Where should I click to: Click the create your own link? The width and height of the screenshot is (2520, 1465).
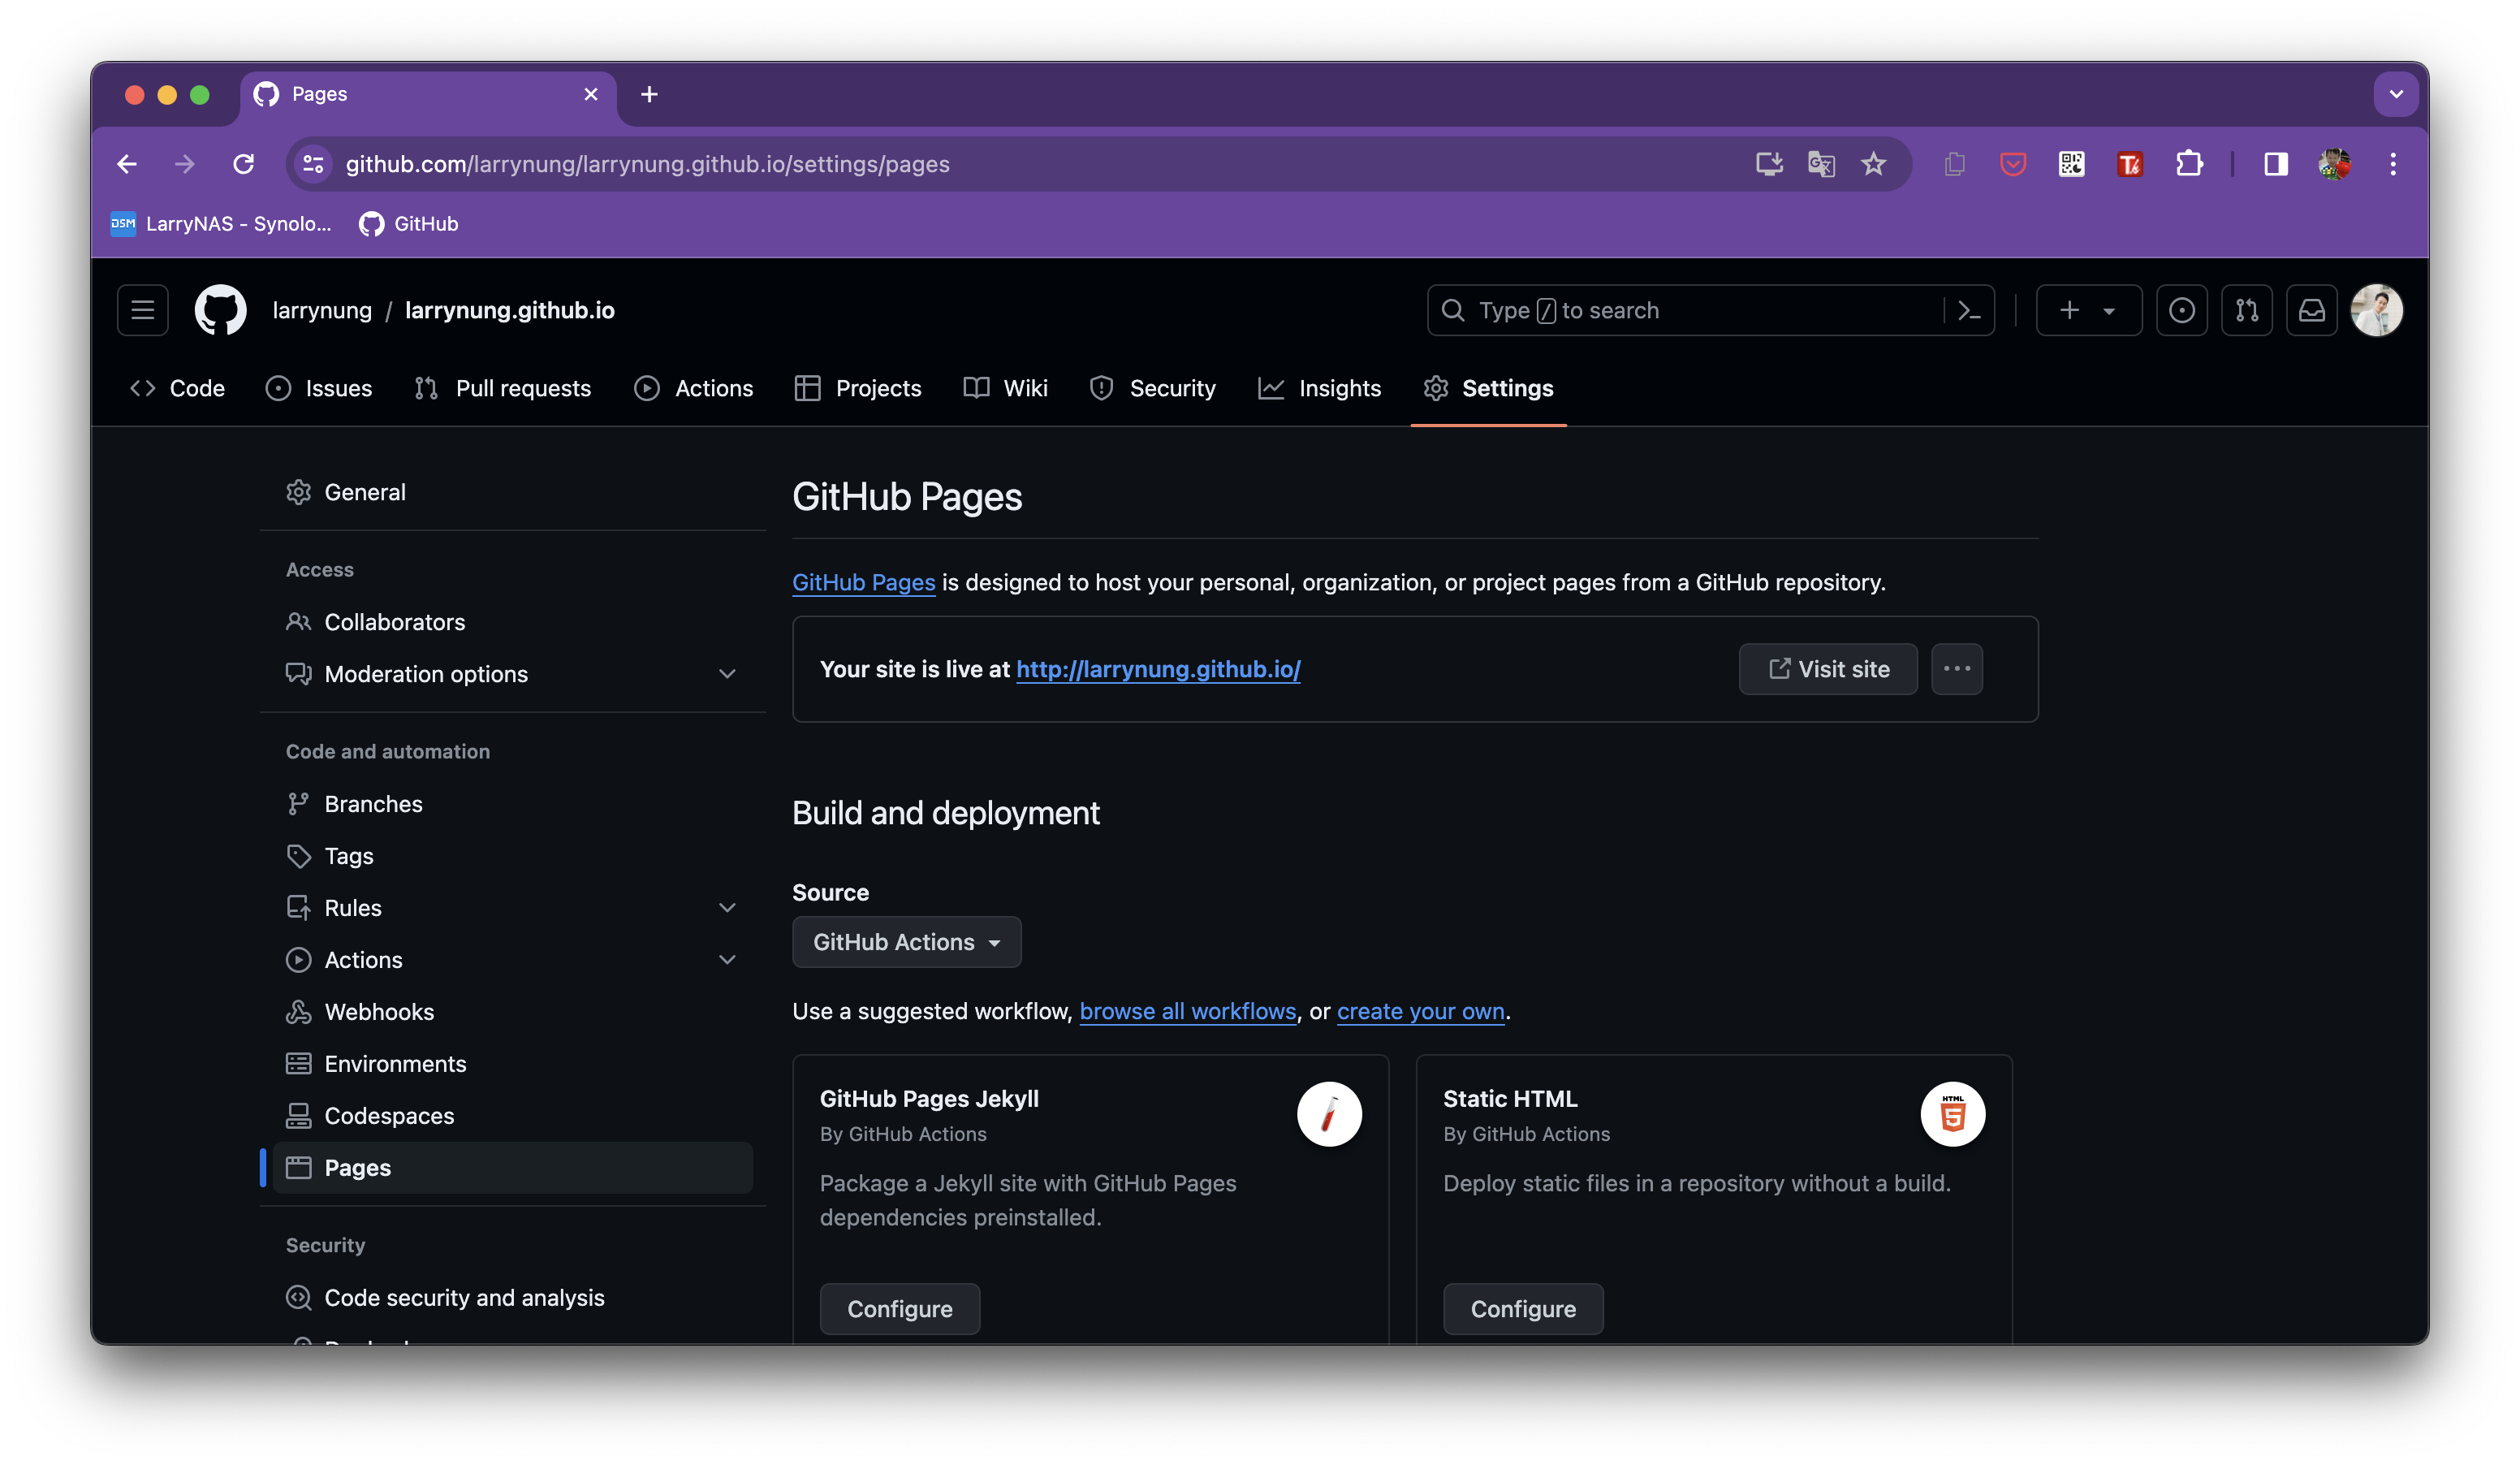pos(1420,1011)
